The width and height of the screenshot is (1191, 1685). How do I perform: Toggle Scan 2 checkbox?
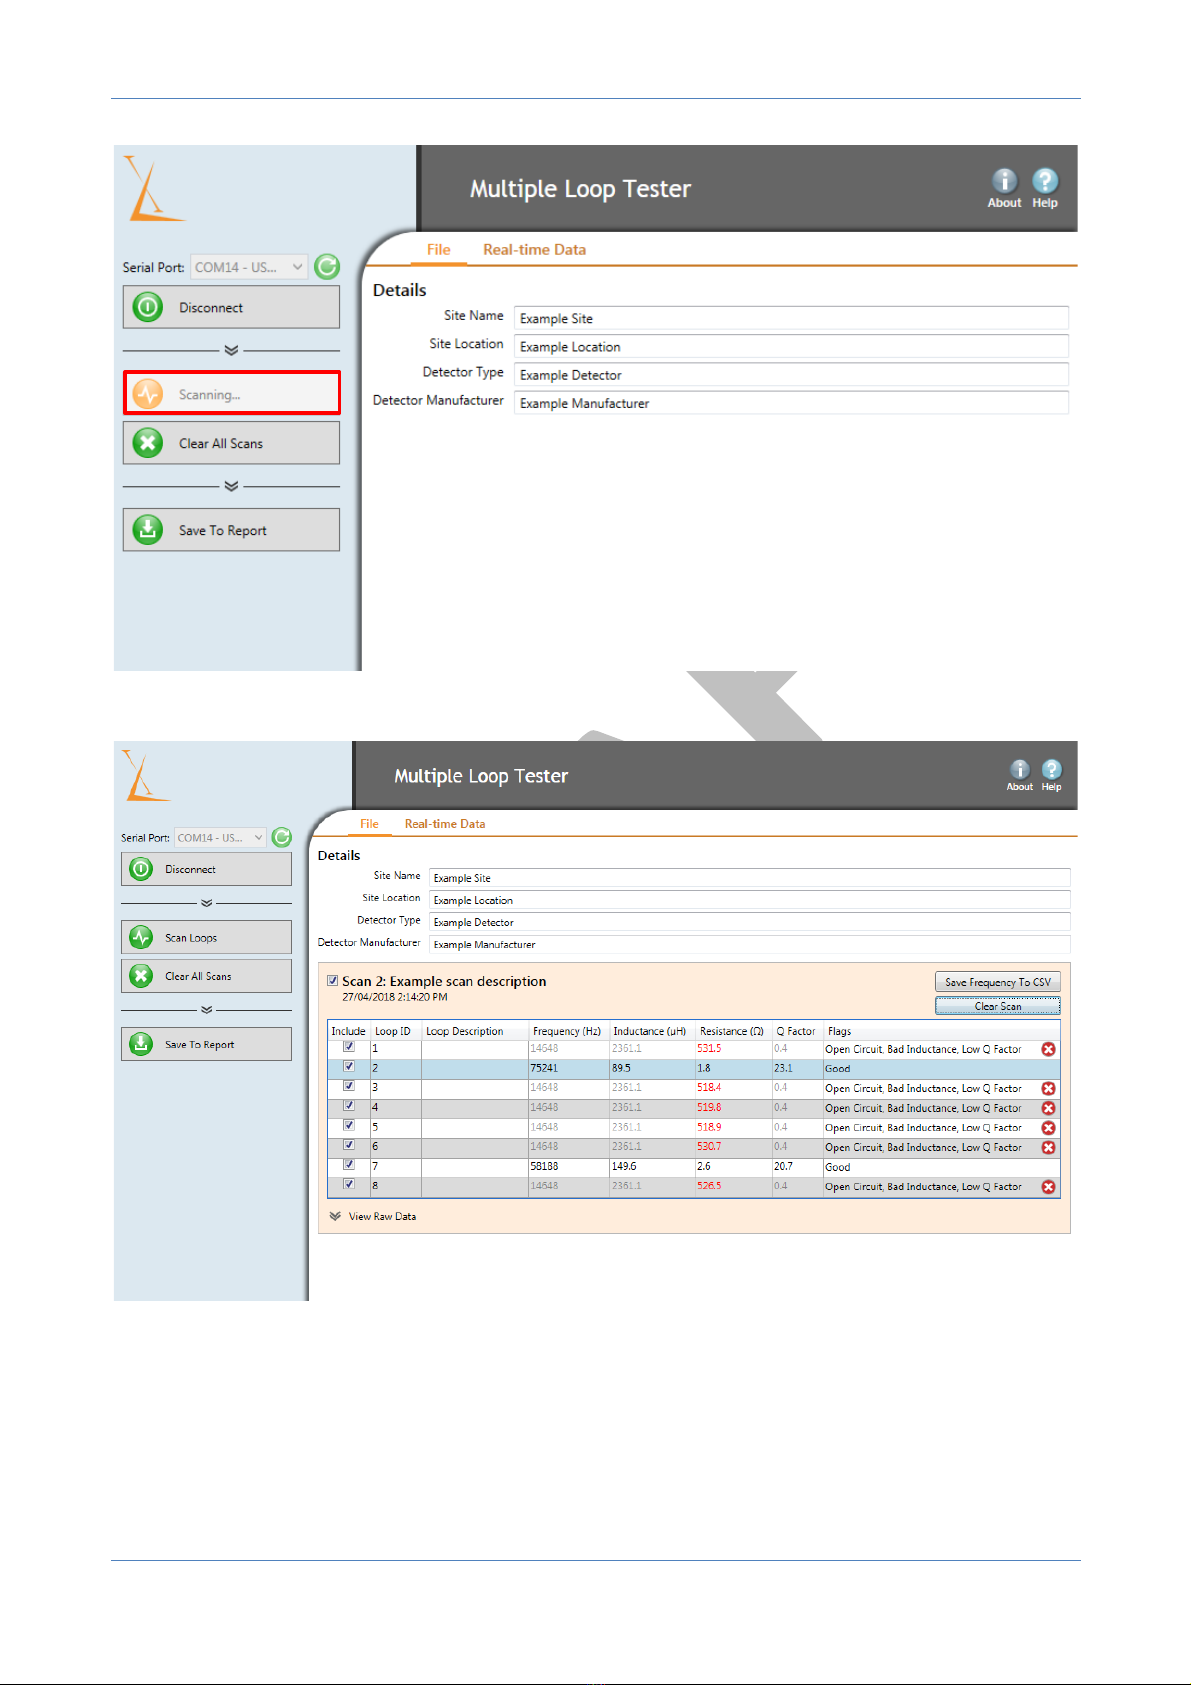click(333, 981)
